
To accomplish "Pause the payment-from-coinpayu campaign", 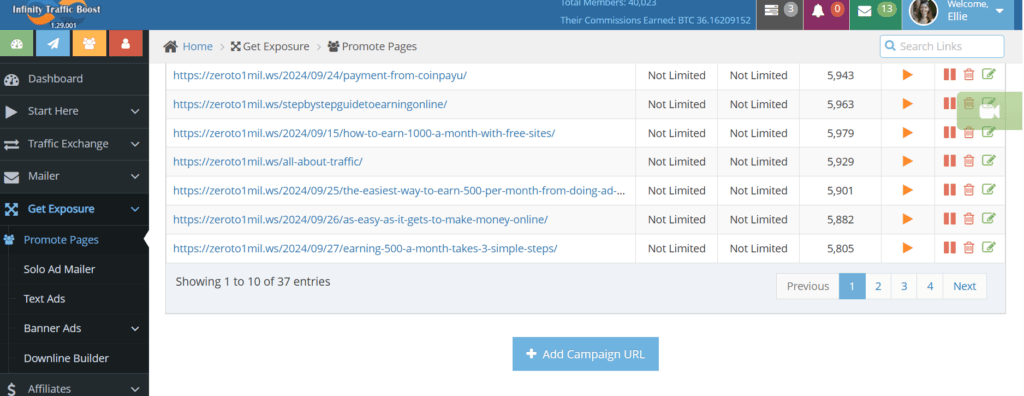I will point(950,74).
